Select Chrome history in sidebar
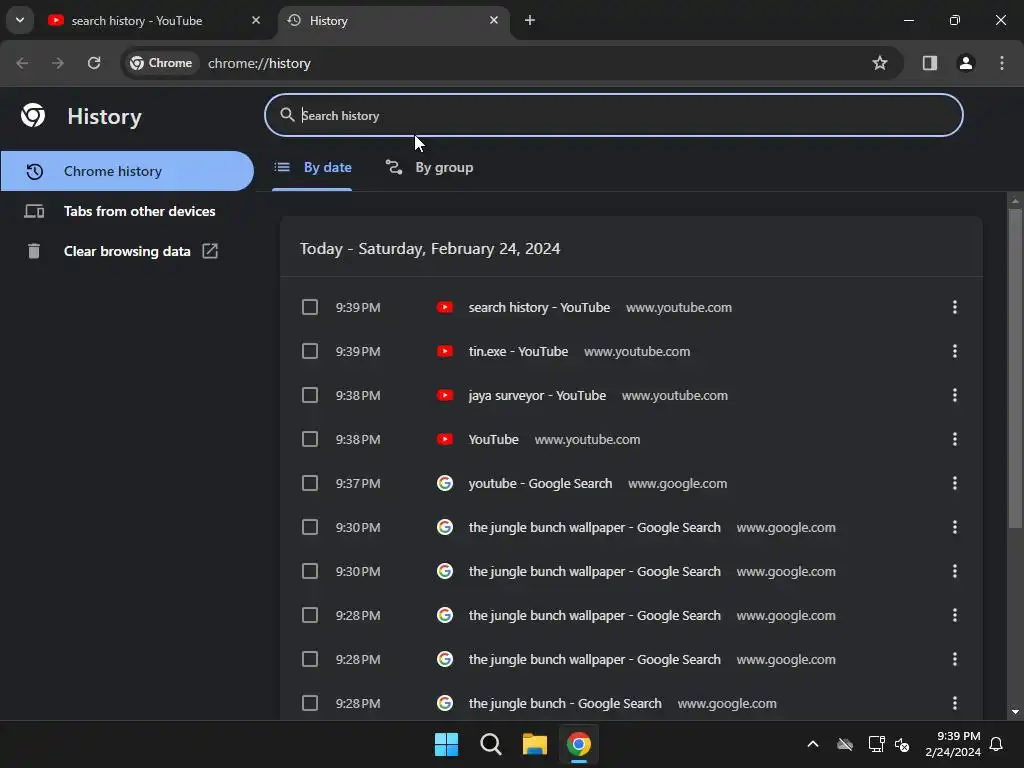This screenshot has width=1024, height=768. point(127,171)
